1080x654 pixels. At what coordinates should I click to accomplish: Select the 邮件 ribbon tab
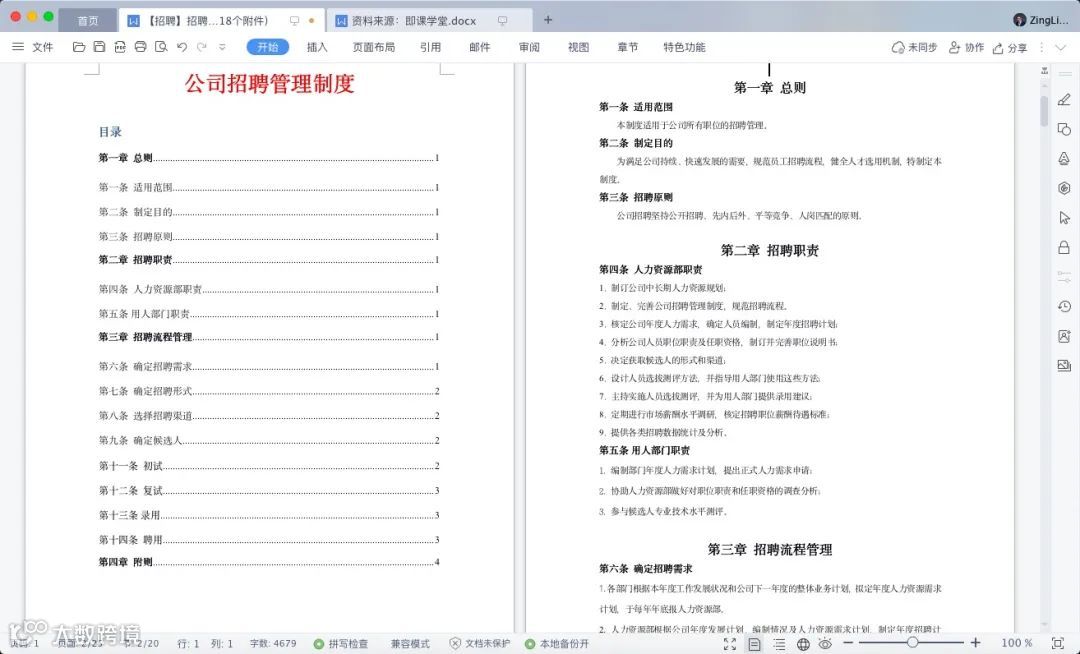point(479,47)
